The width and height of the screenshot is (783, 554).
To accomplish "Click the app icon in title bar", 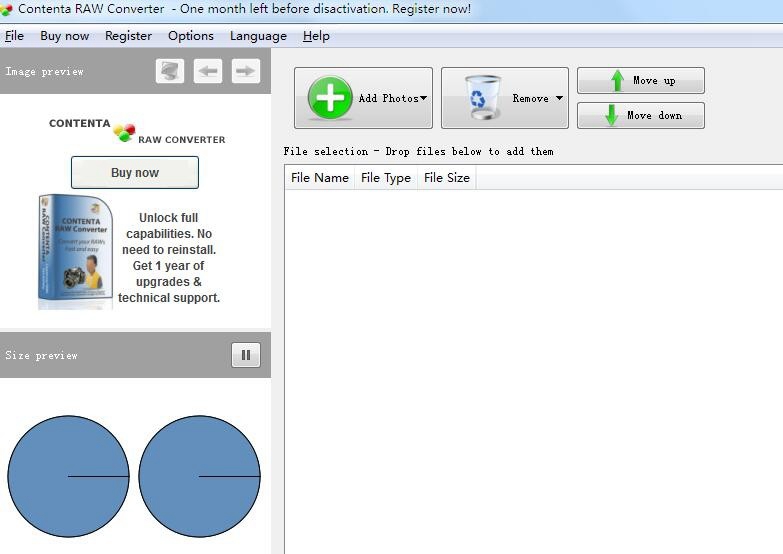I will (6, 9).
